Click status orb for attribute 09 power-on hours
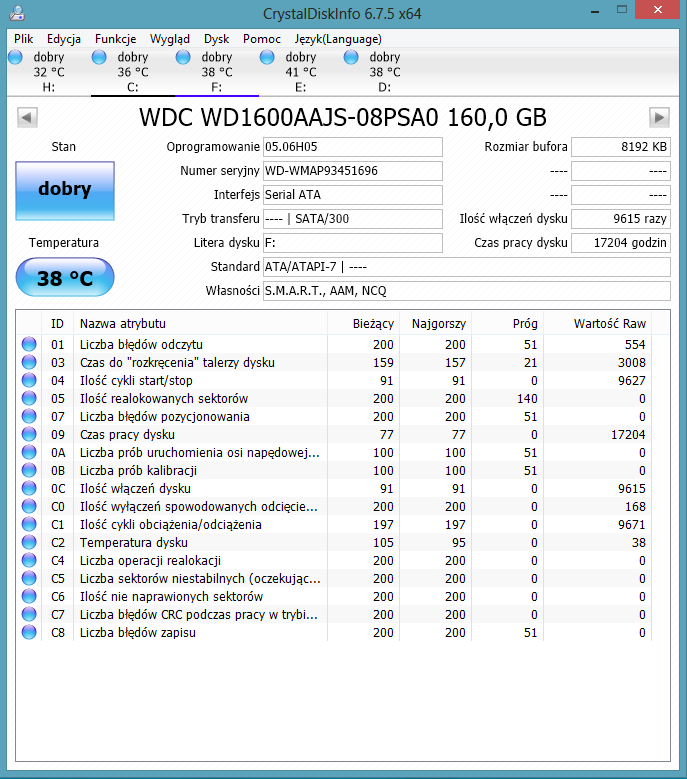Screen dimensions: 687x779 29,434
